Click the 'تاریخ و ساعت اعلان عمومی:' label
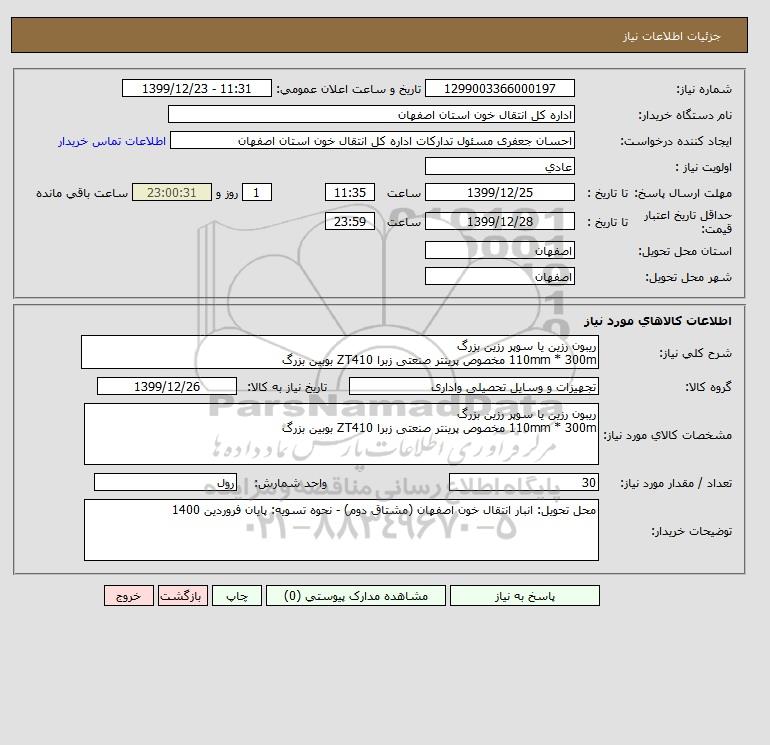The width and height of the screenshot is (770, 745). (x=349, y=89)
